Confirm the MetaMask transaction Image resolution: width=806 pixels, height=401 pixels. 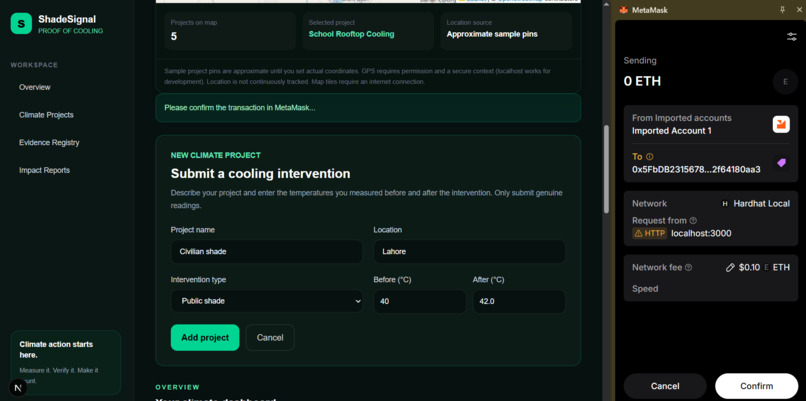click(x=757, y=386)
